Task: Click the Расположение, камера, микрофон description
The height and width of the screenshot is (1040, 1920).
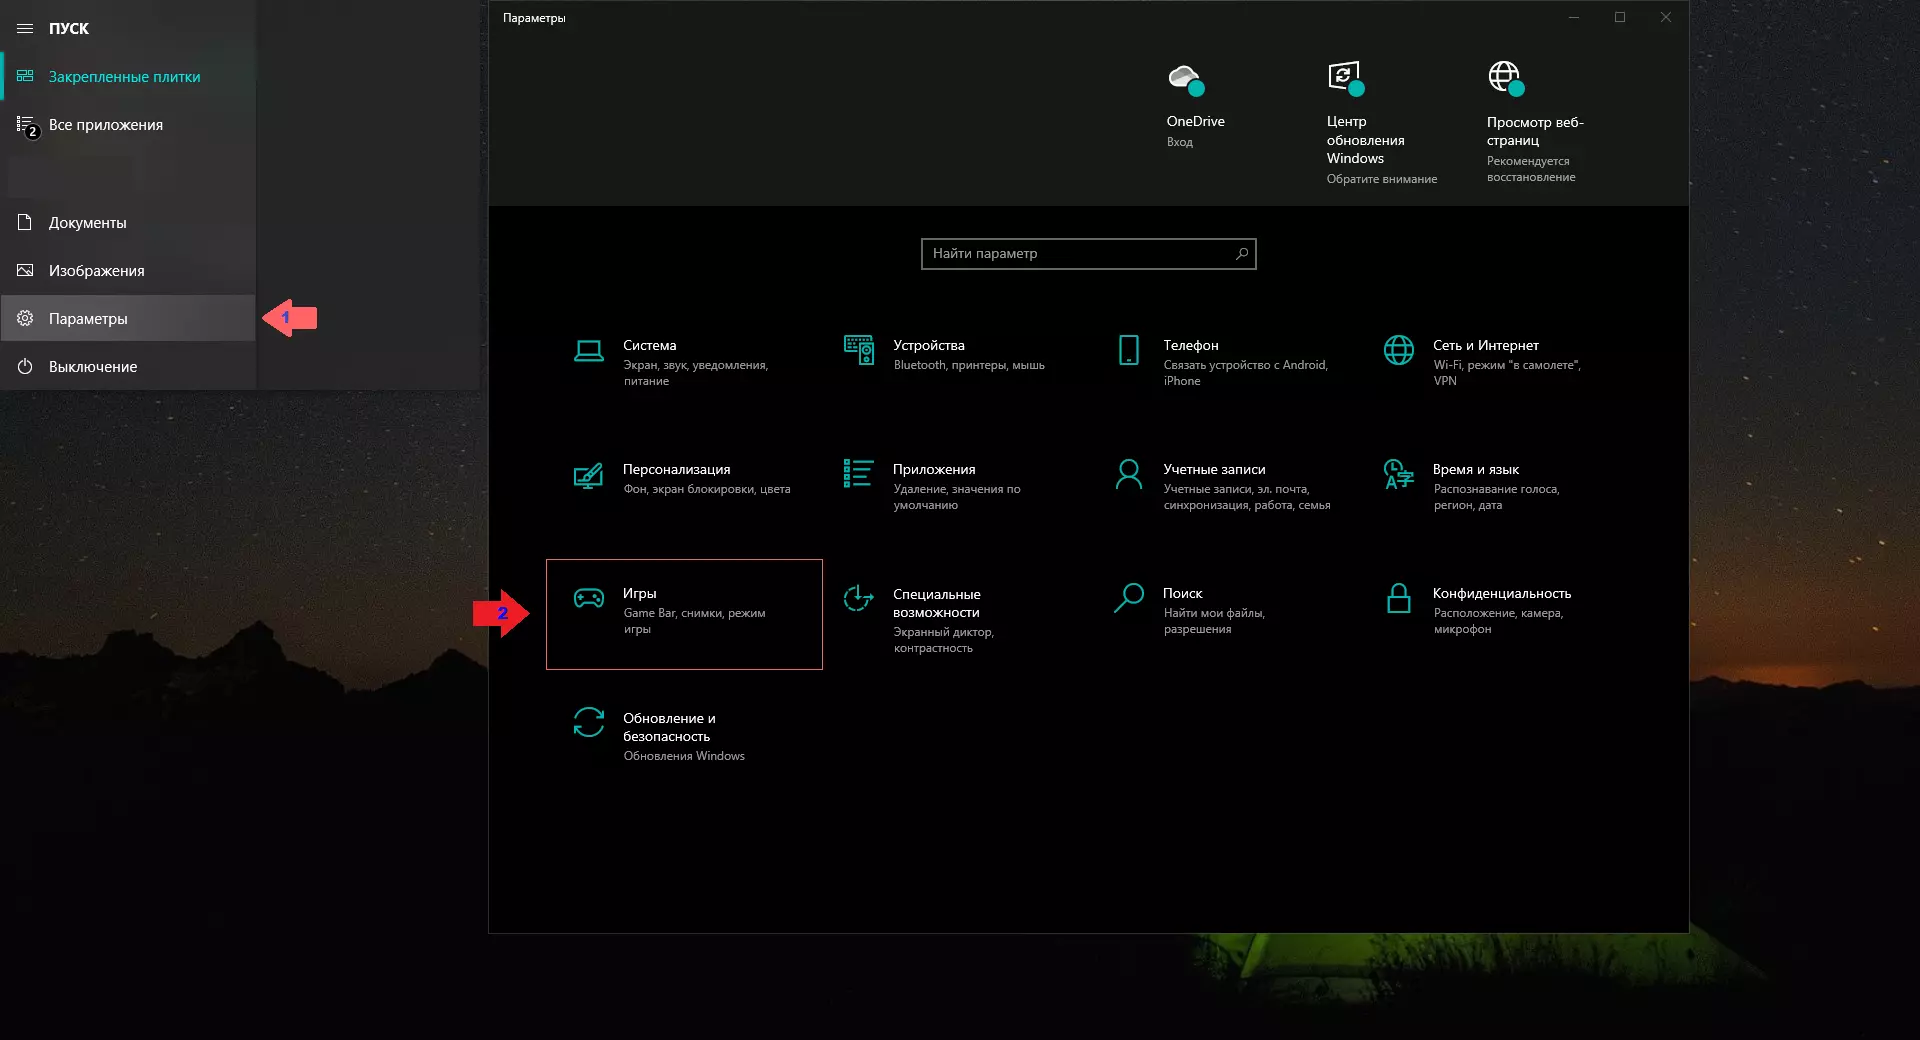Action: tap(1498, 621)
